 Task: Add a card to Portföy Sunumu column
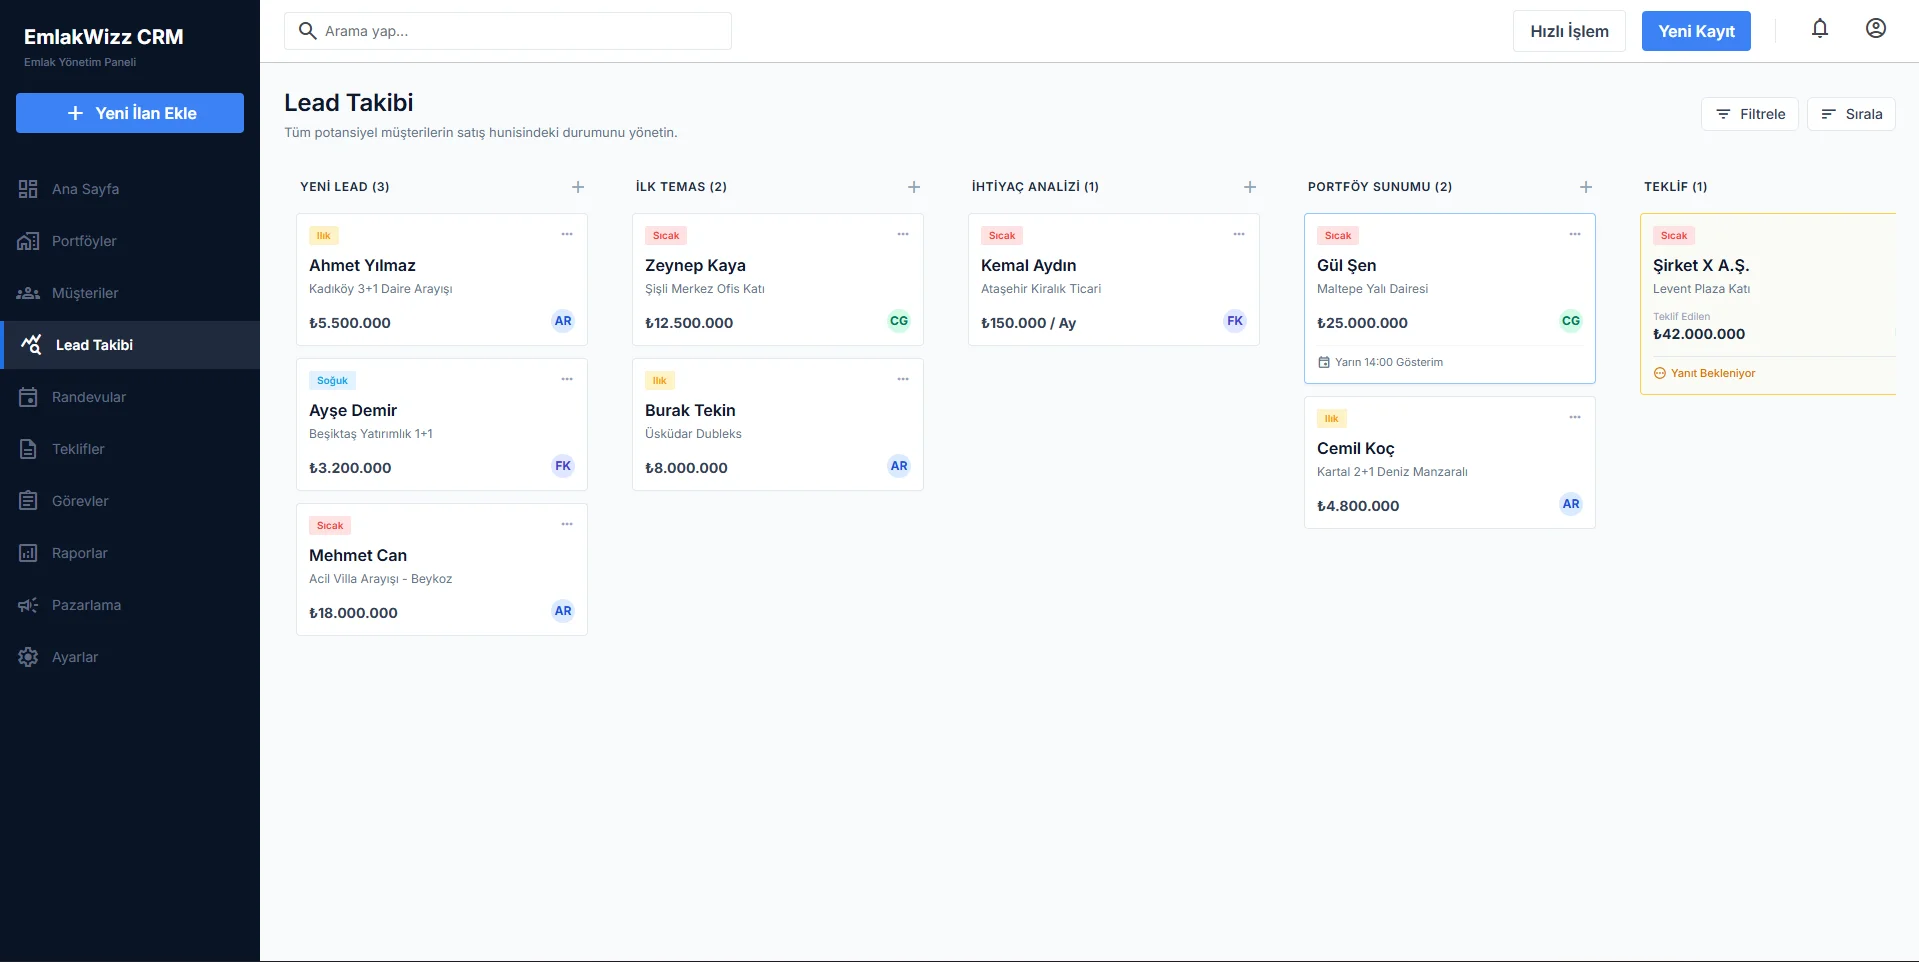[1586, 187]
